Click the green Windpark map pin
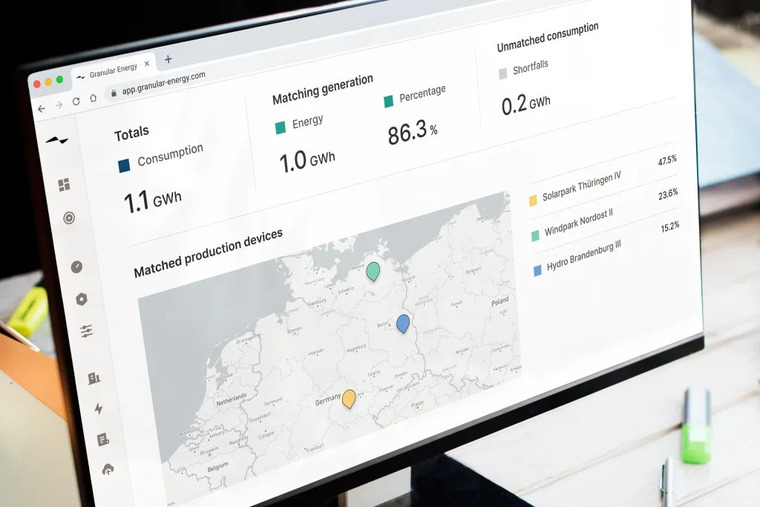Image resolution: width=760 pixels, height=507 pixels. [373, 271]
